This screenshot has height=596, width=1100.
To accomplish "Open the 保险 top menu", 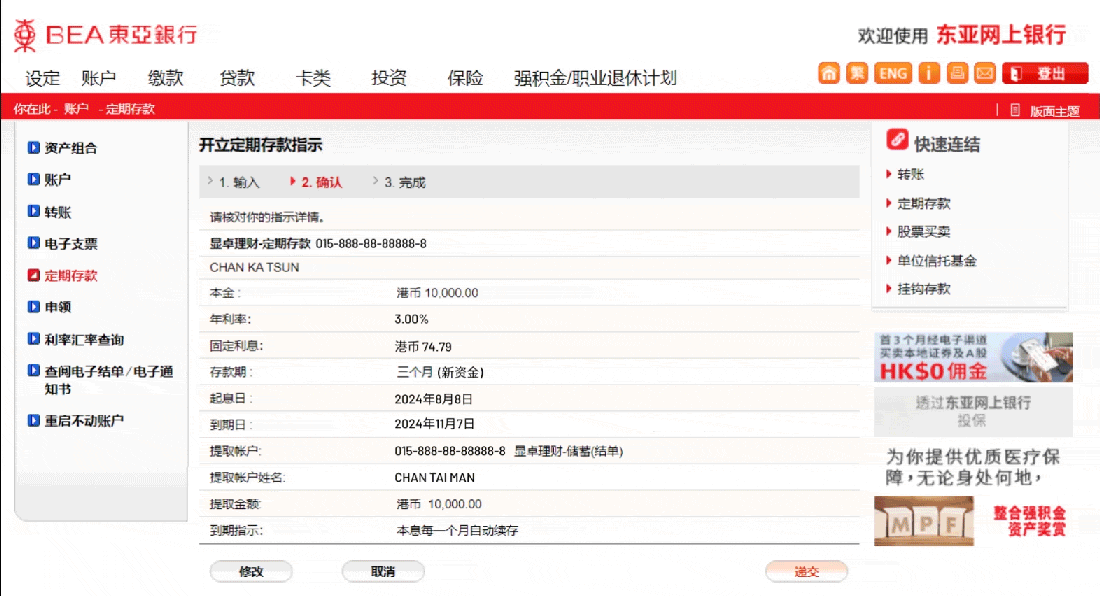I will (x=465, y=78).
